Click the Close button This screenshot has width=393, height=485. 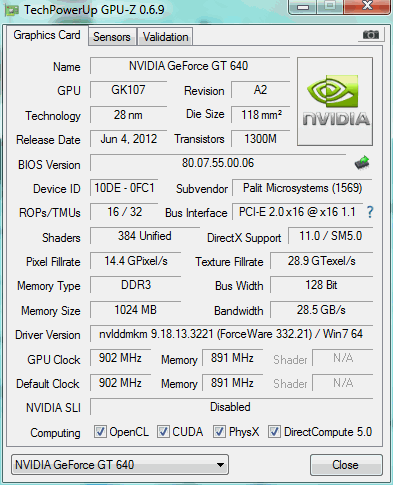point(346,465)
